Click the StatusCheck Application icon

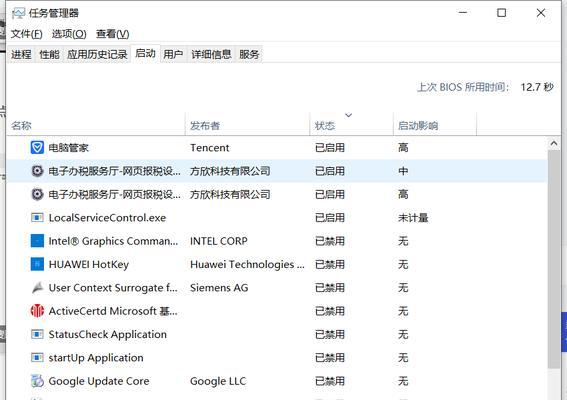[37, 334]
